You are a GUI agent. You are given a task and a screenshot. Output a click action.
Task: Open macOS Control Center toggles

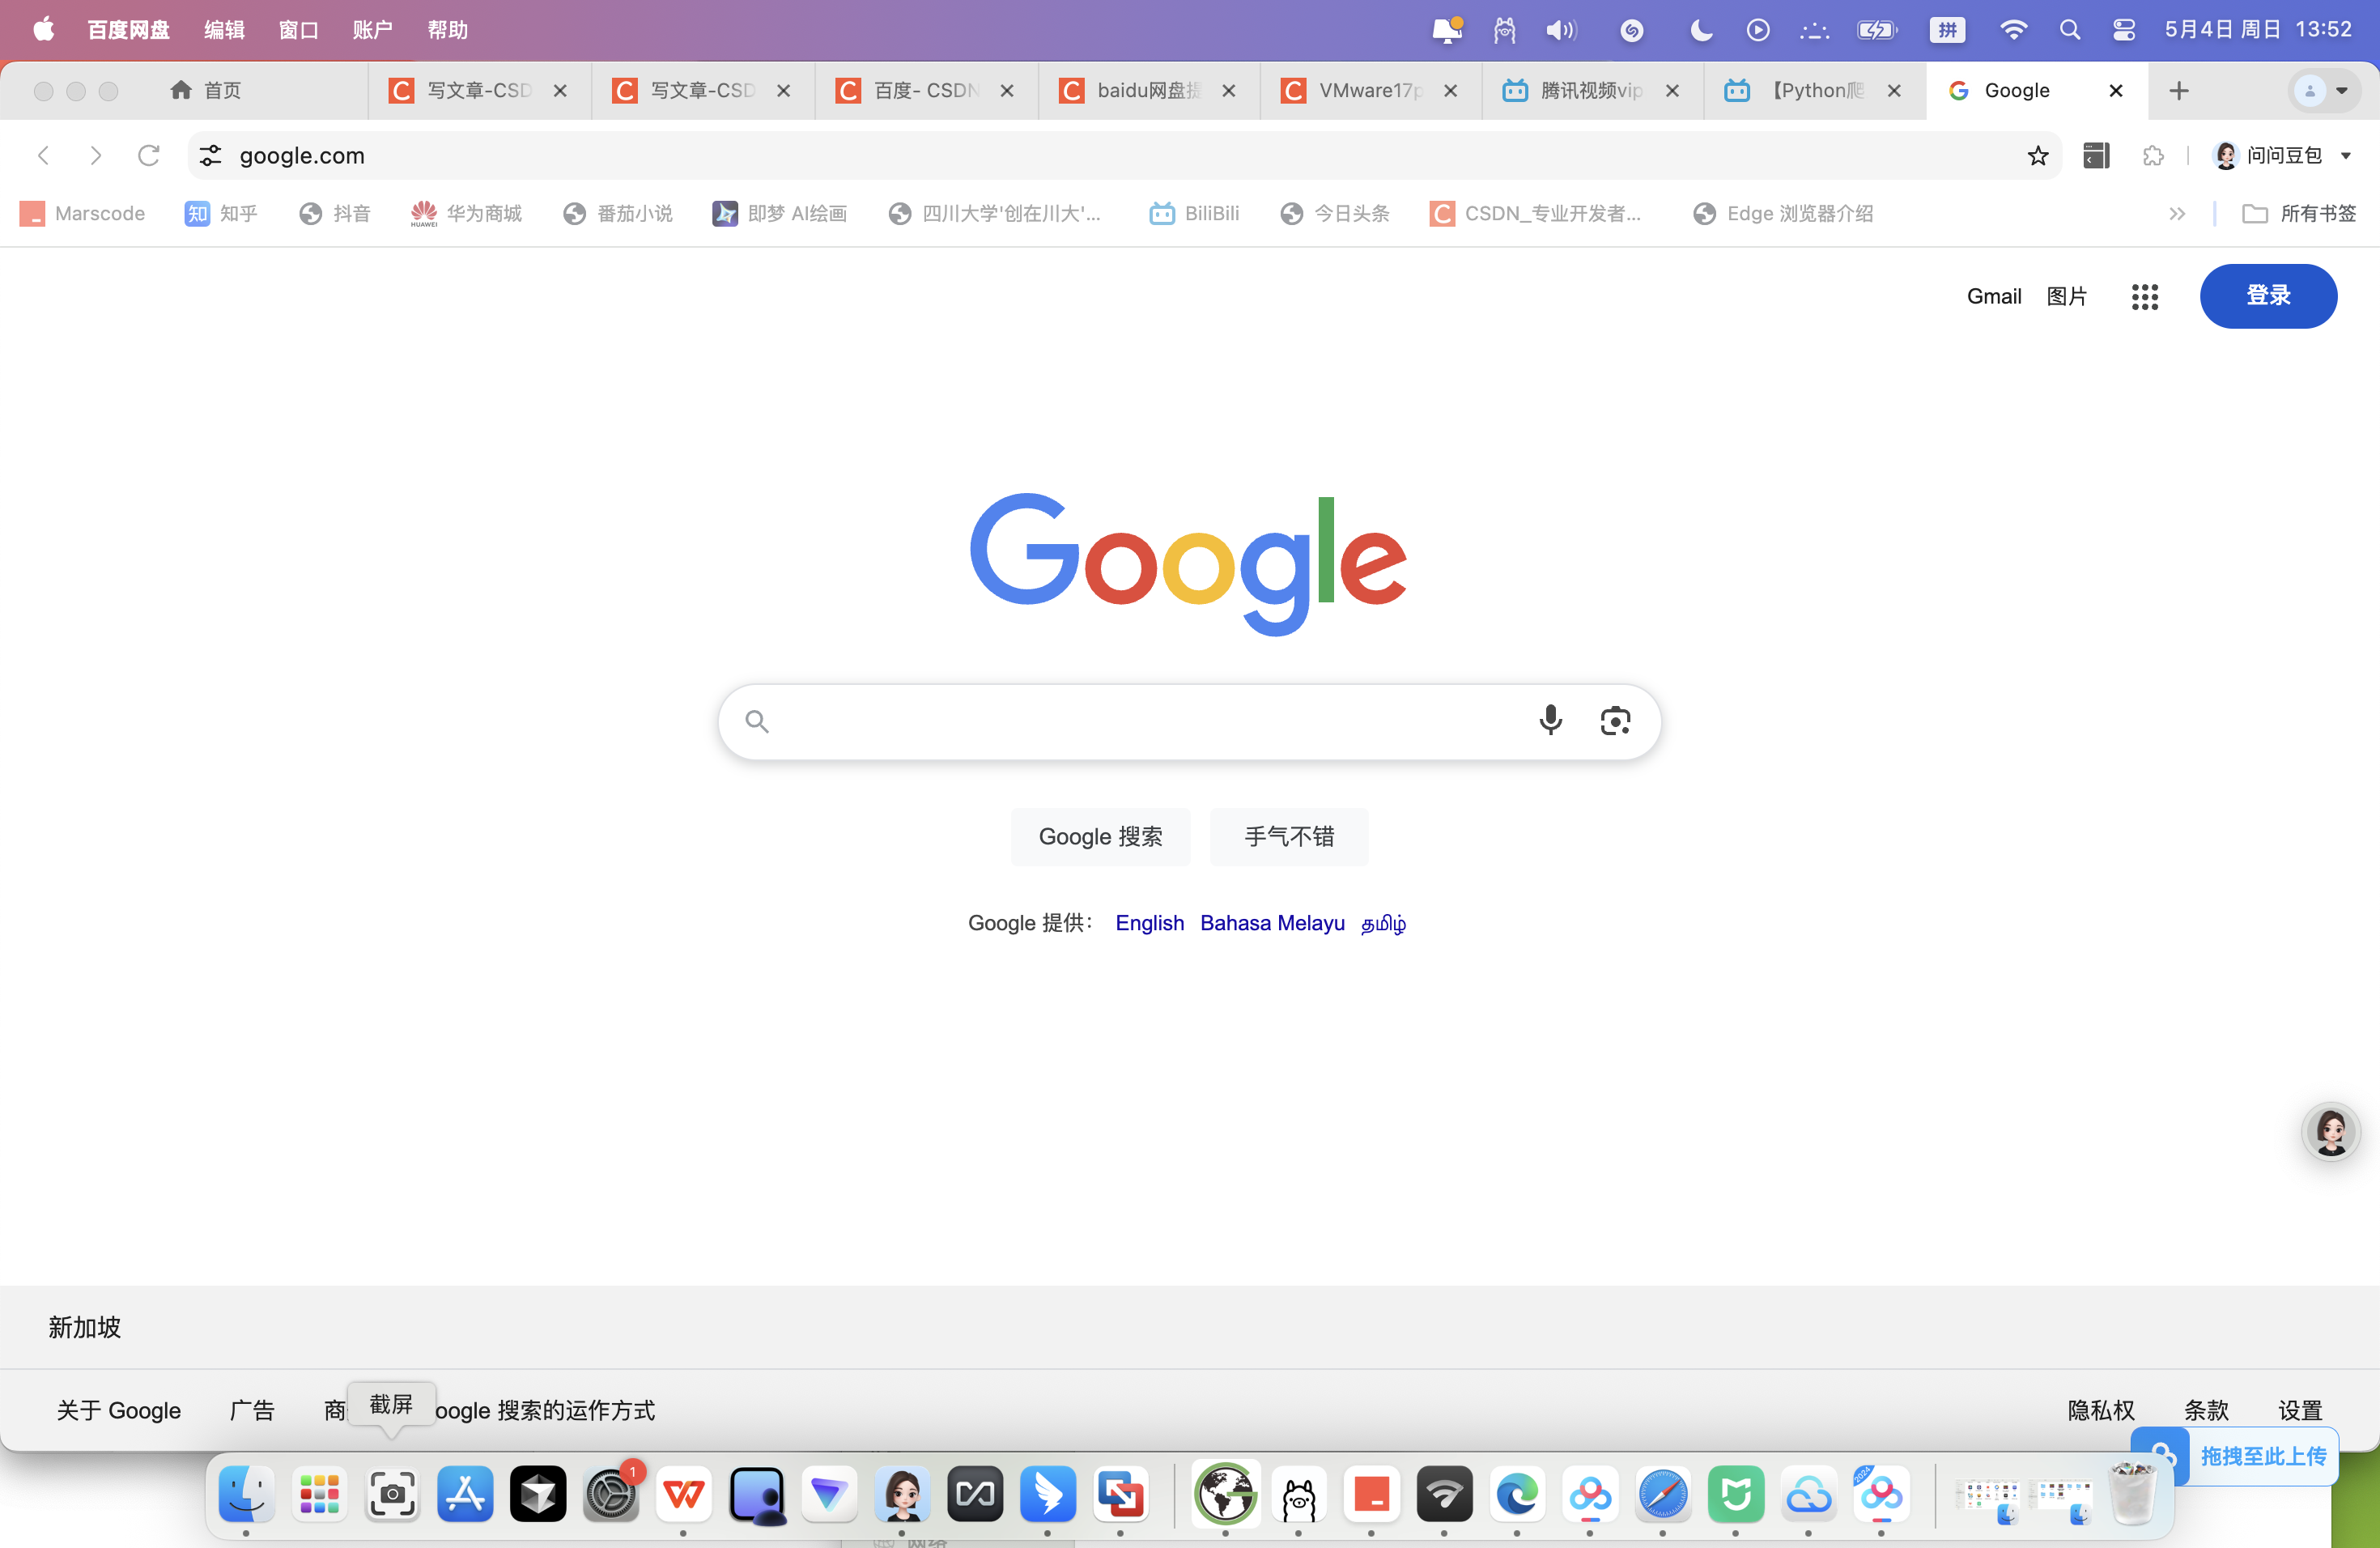coord(2123,30)
